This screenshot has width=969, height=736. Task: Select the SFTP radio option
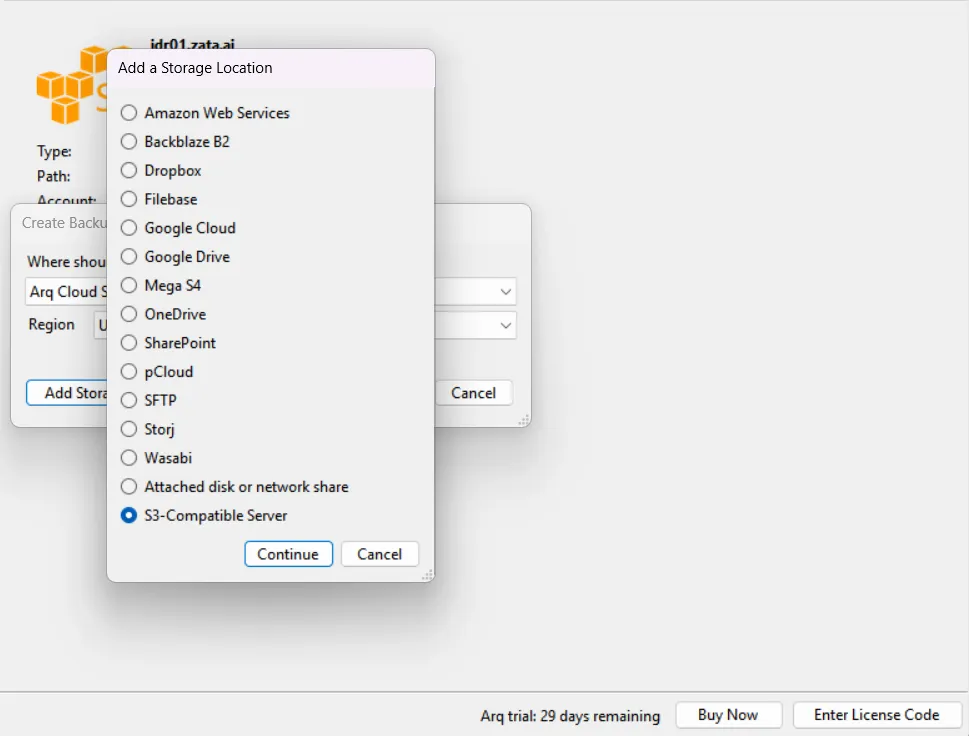[x=129, y=400]
